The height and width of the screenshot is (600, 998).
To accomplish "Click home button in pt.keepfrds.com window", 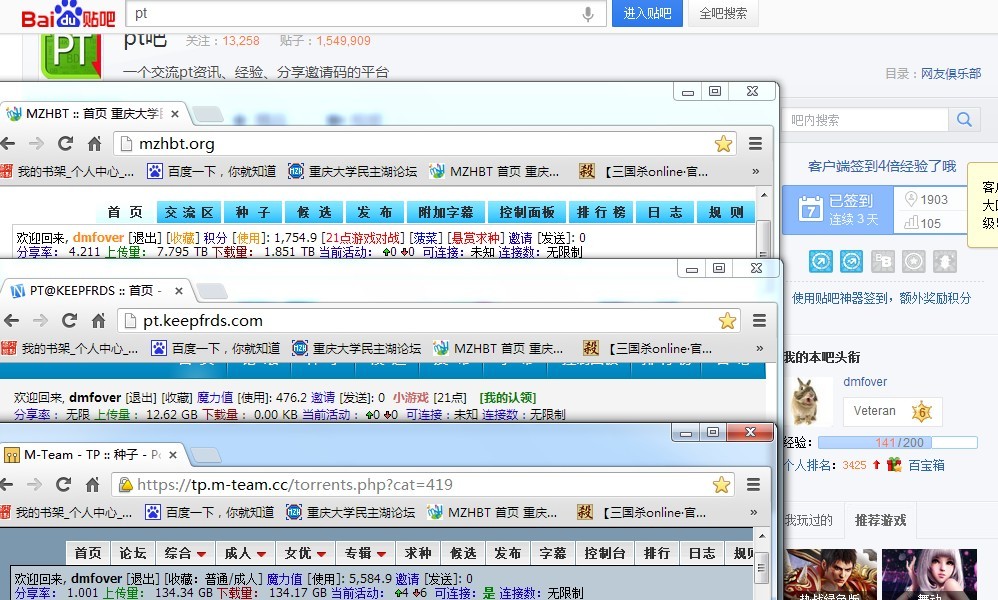I will pyautogui.click(x=98, y=320).
